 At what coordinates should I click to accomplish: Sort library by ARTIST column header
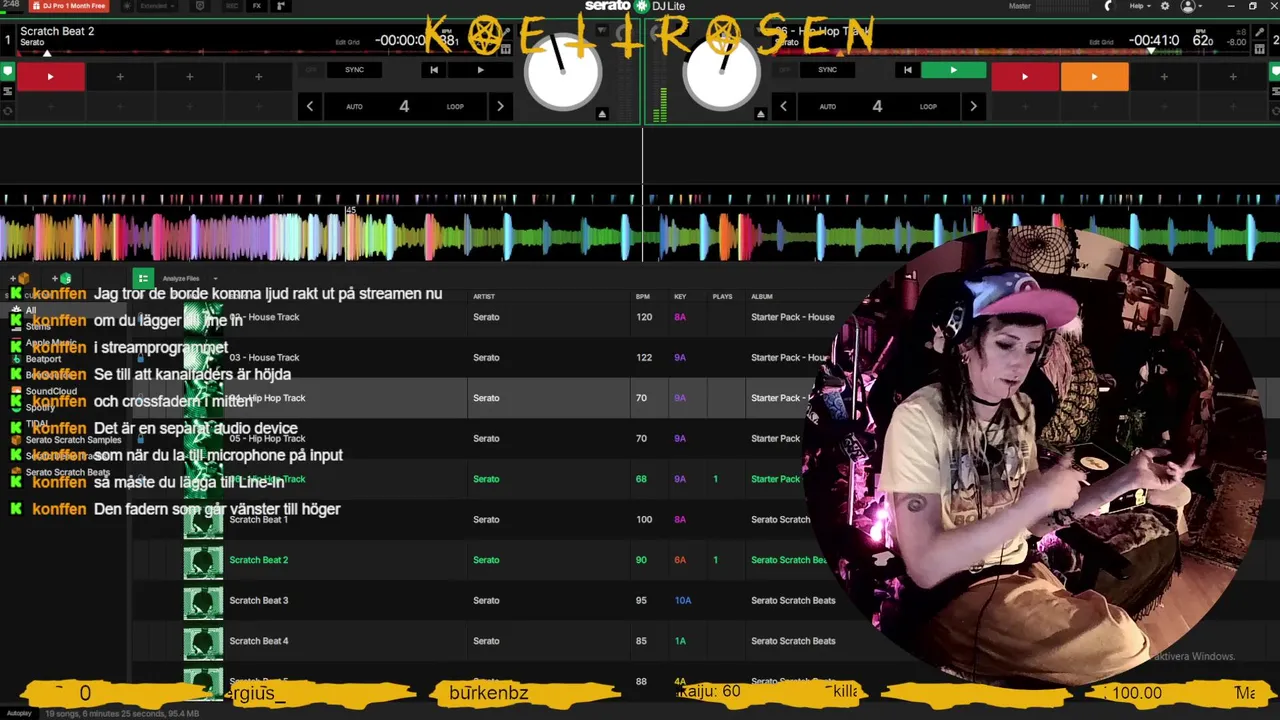[x=484, y=296]
